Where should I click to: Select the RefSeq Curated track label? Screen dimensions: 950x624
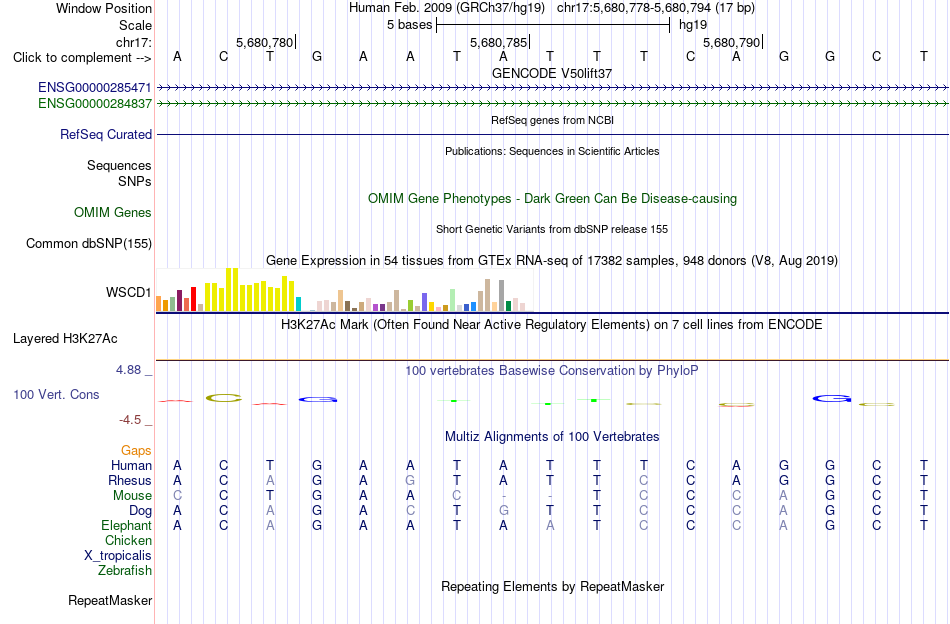105,134
